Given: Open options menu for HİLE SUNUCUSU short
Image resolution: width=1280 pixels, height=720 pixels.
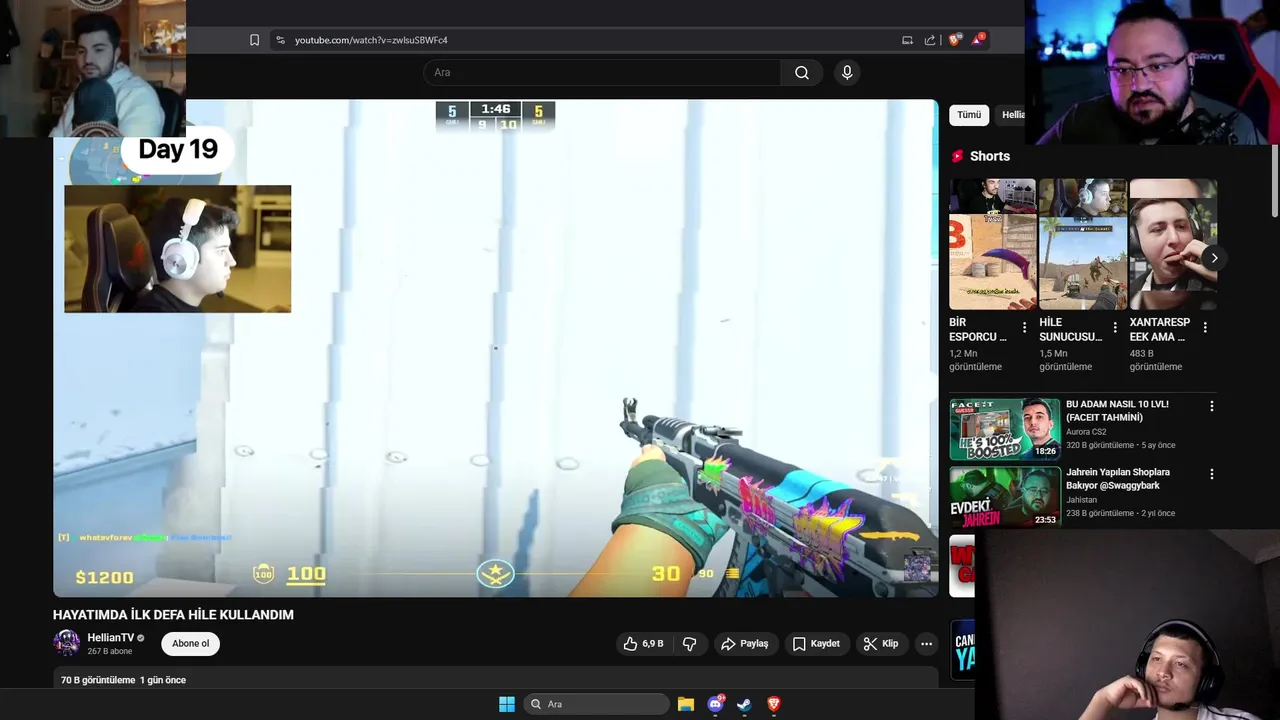Looking at the screenshot, I should (1115, 328).
